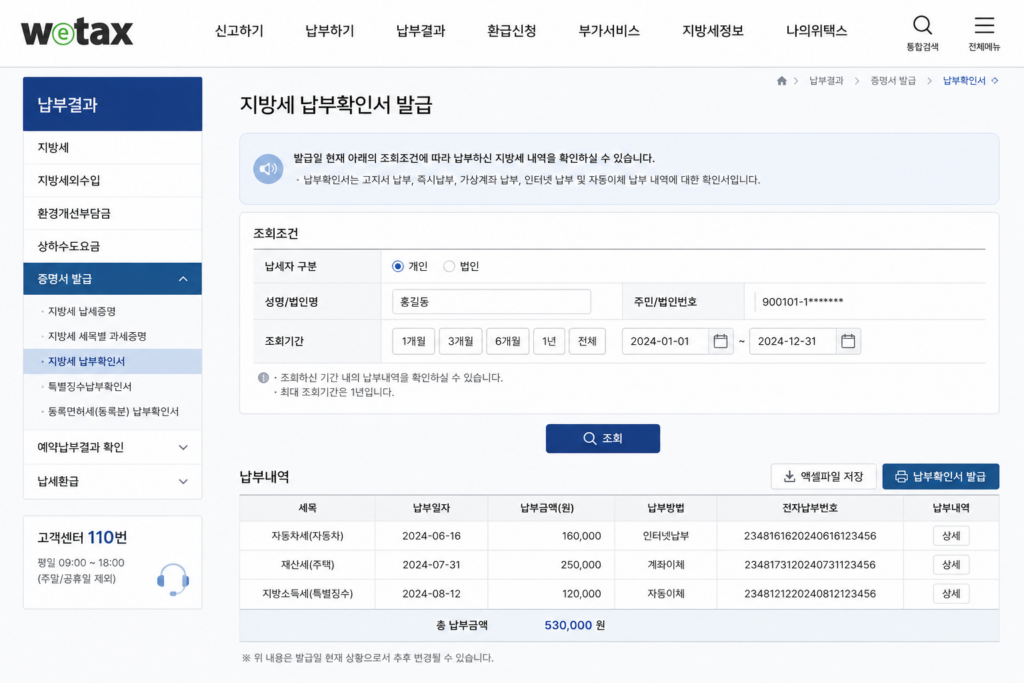1024x683 pixels.
Task: Select the 법인 radio button
Action: tap(449, 266)
